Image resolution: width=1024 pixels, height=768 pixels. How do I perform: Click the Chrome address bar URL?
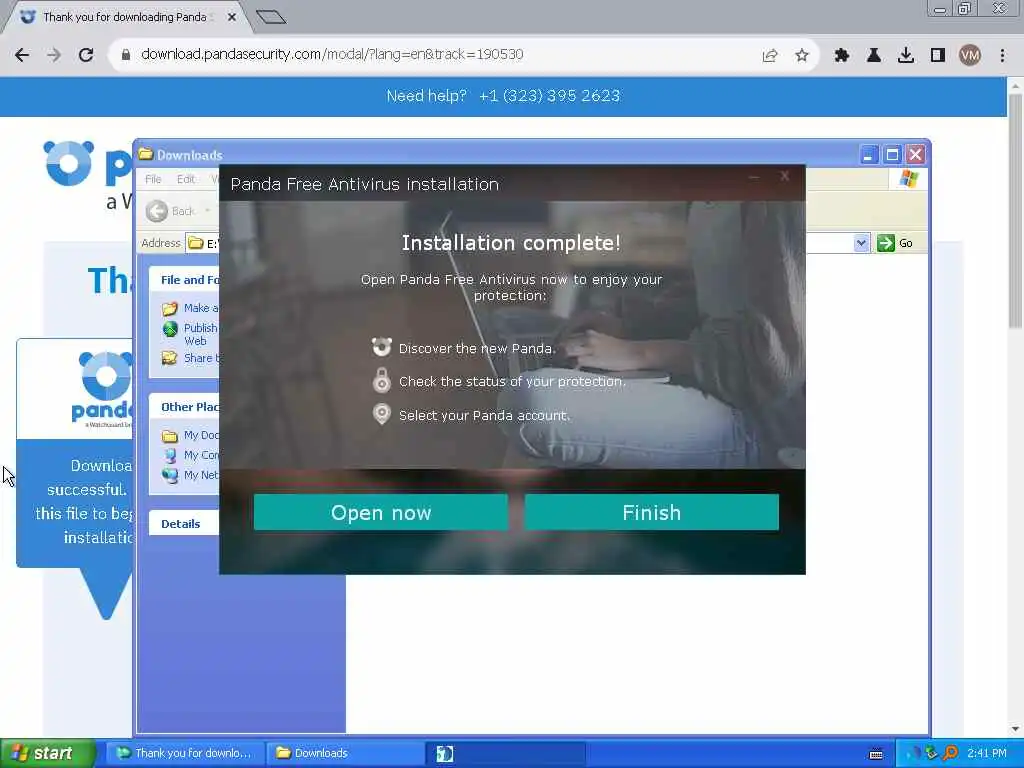click(332, 54)
